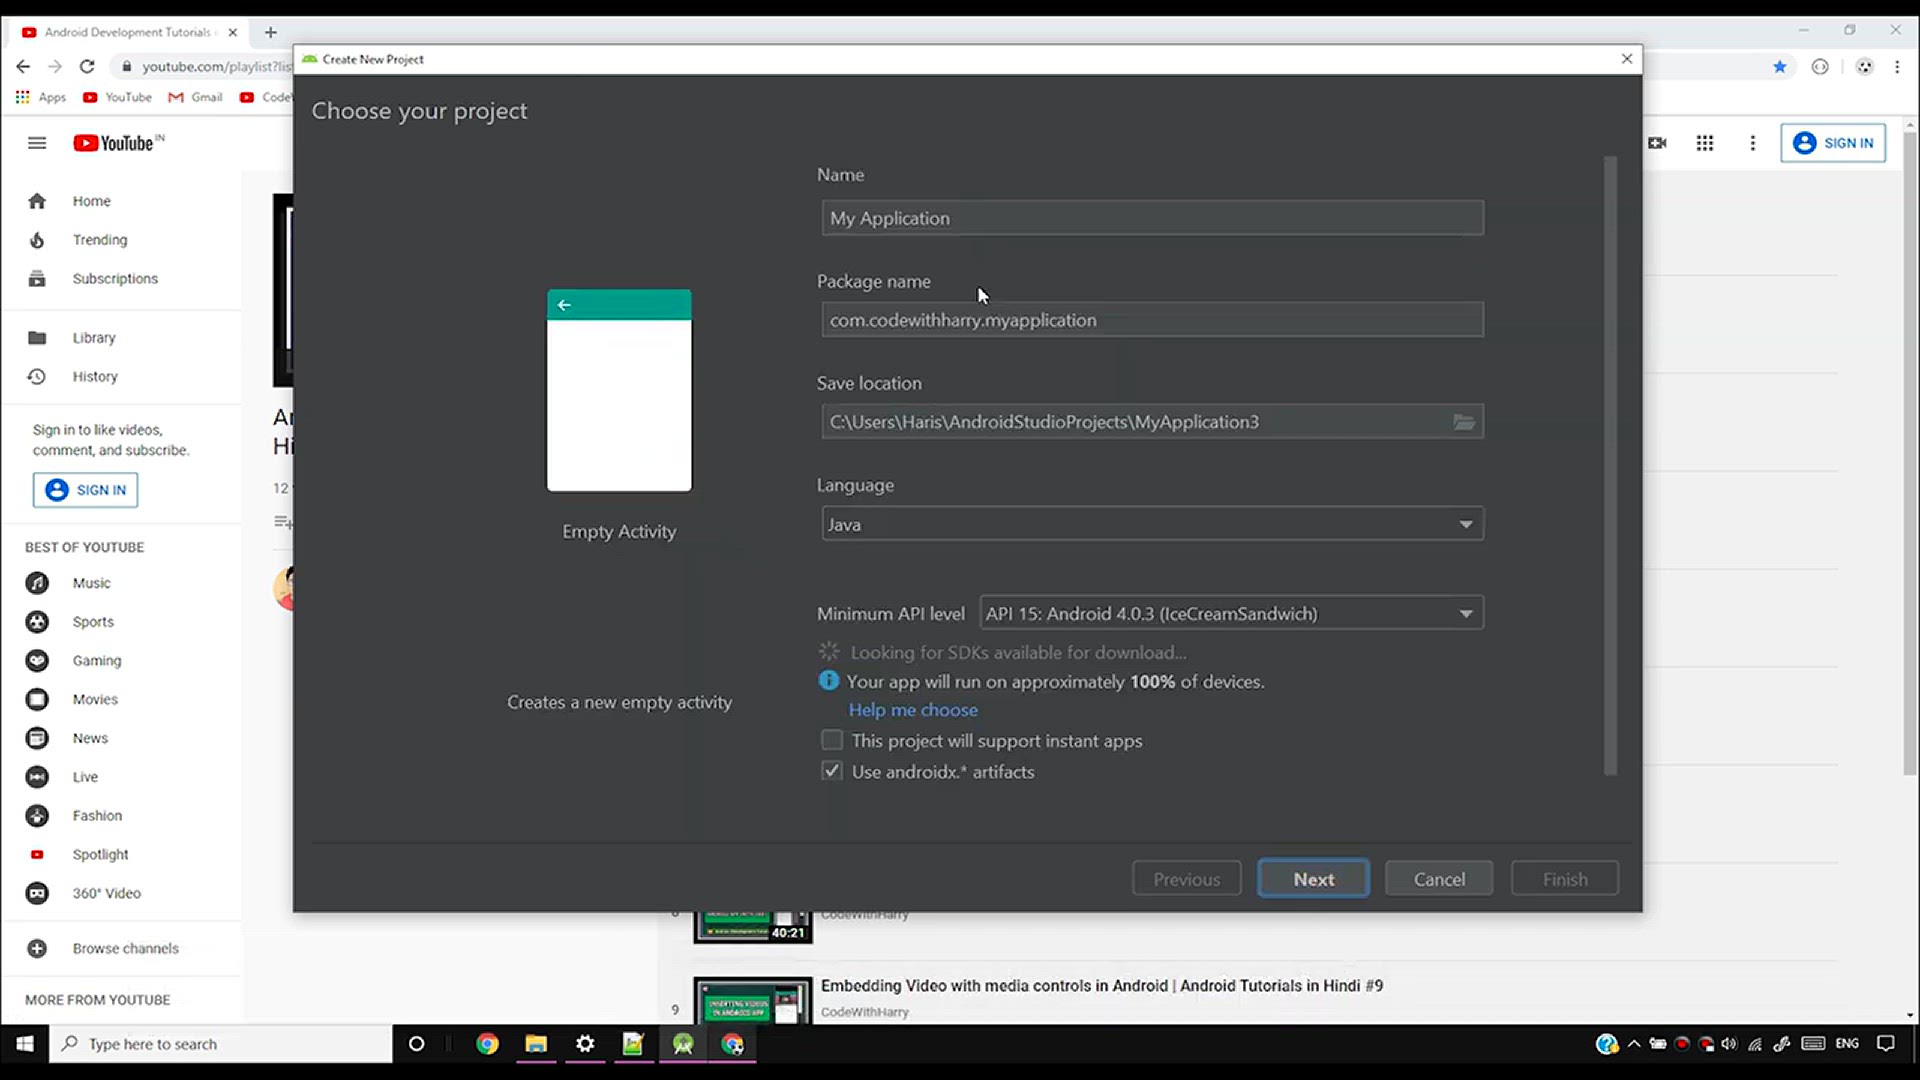Click the volume icon in system tray

1729,1044
